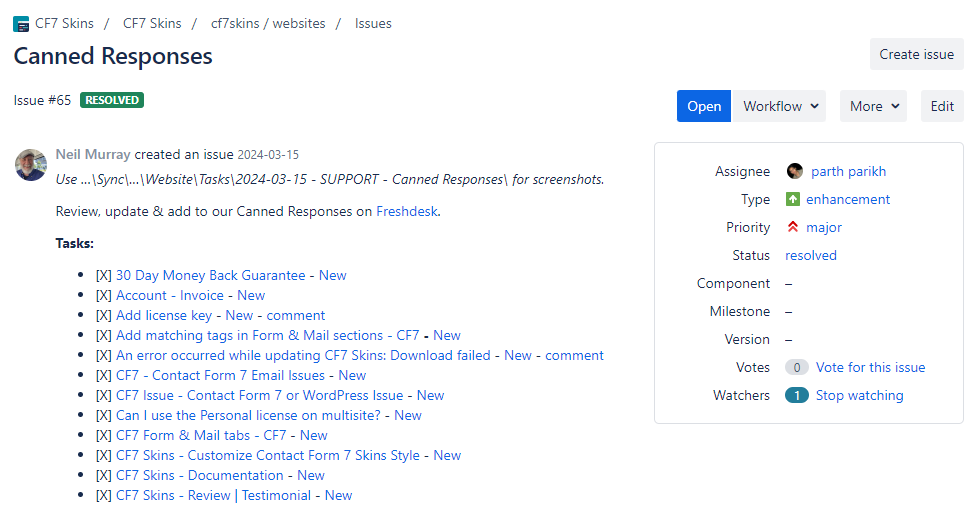Toggle Stop watching this issue

point(859,395)
